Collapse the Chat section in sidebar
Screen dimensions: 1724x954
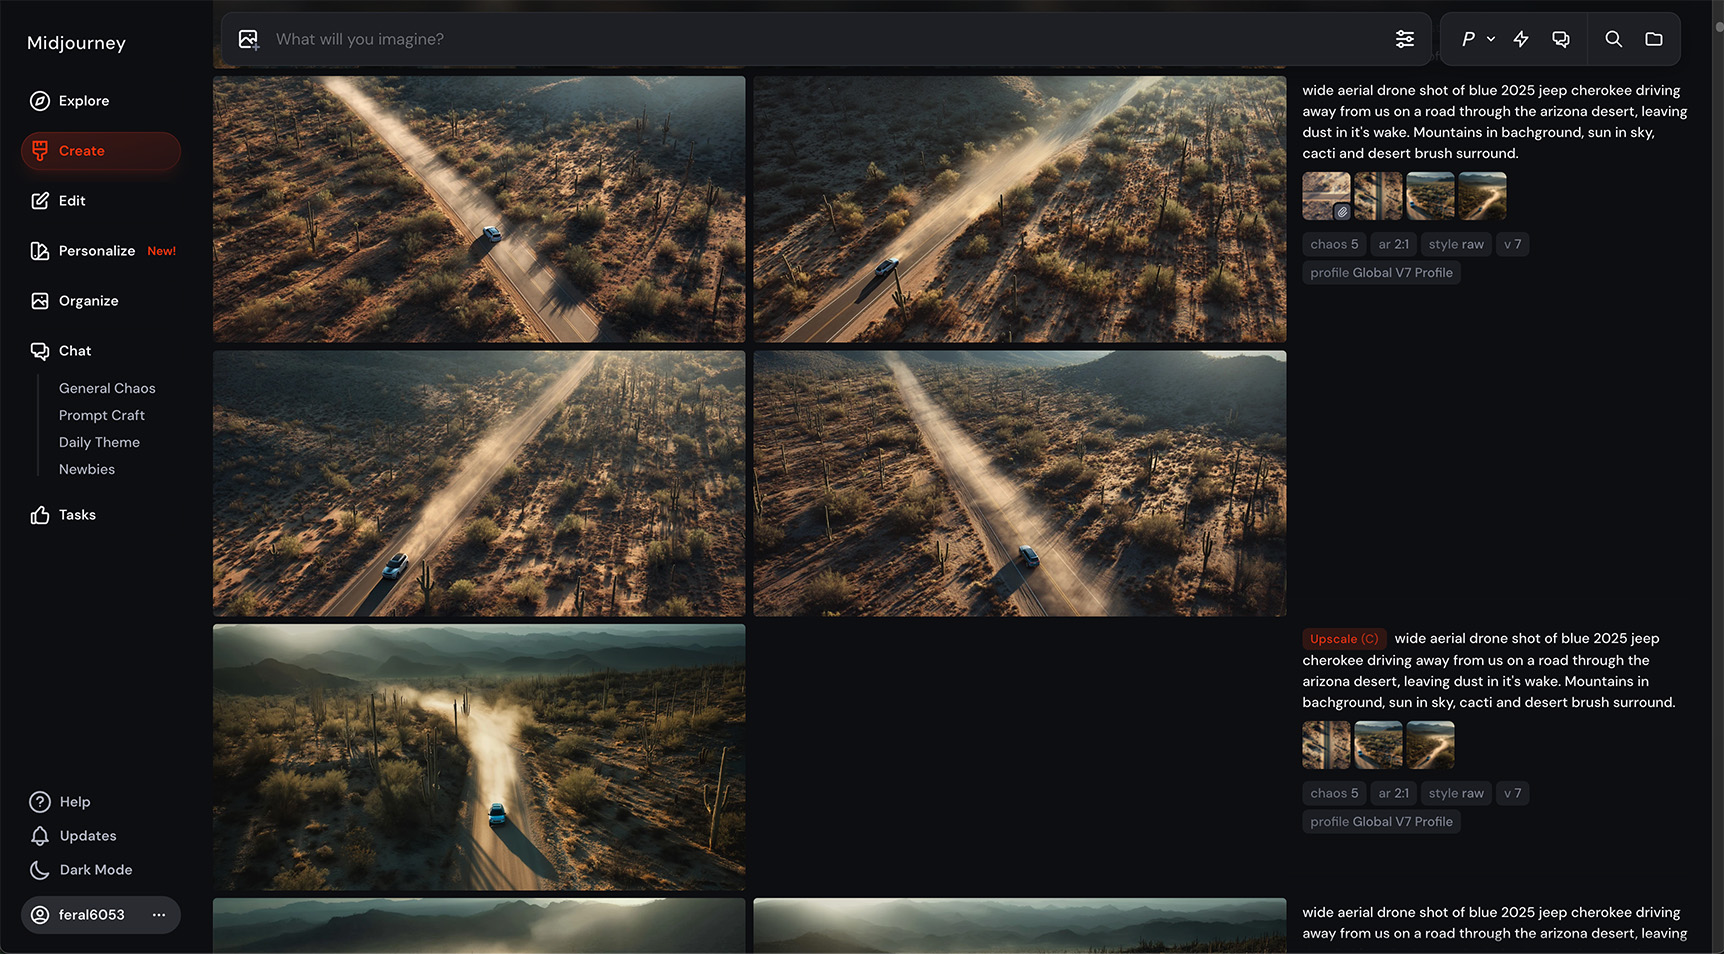(x=74, y=351)
